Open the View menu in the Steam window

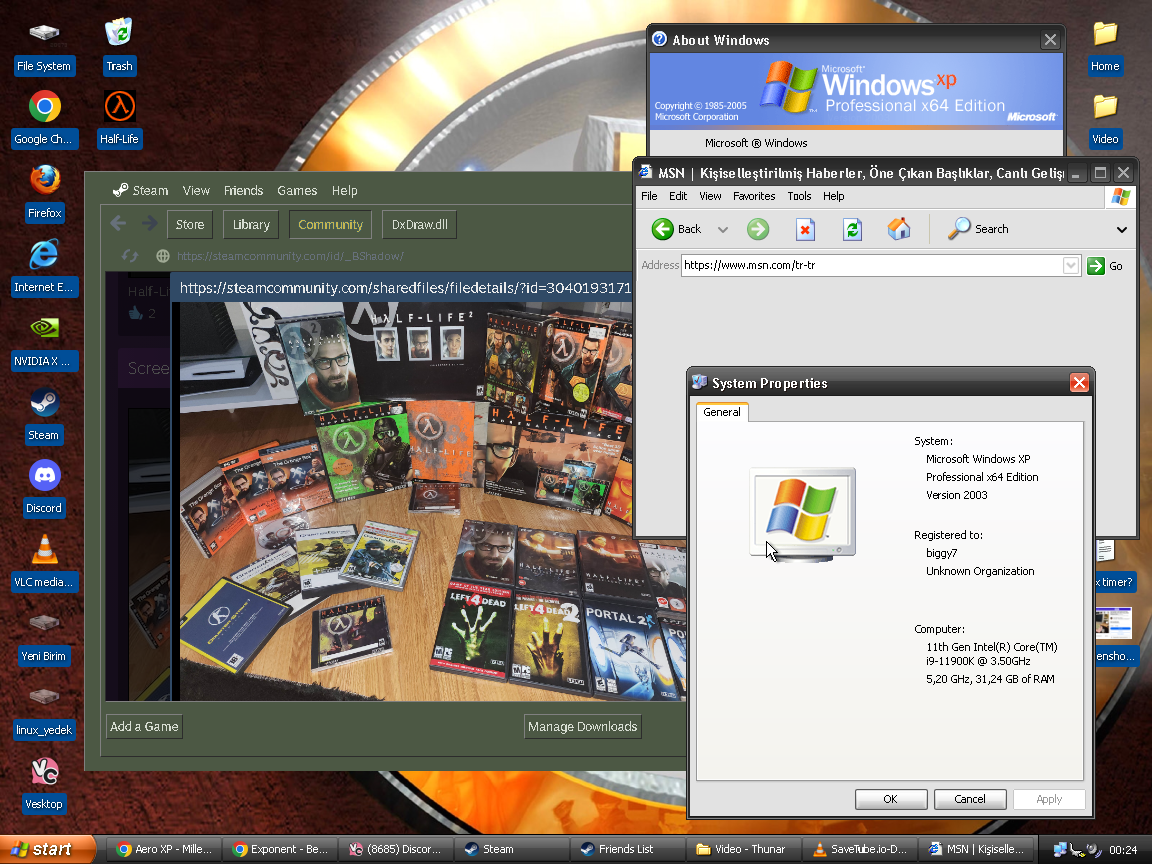click(x=196, y=190)
